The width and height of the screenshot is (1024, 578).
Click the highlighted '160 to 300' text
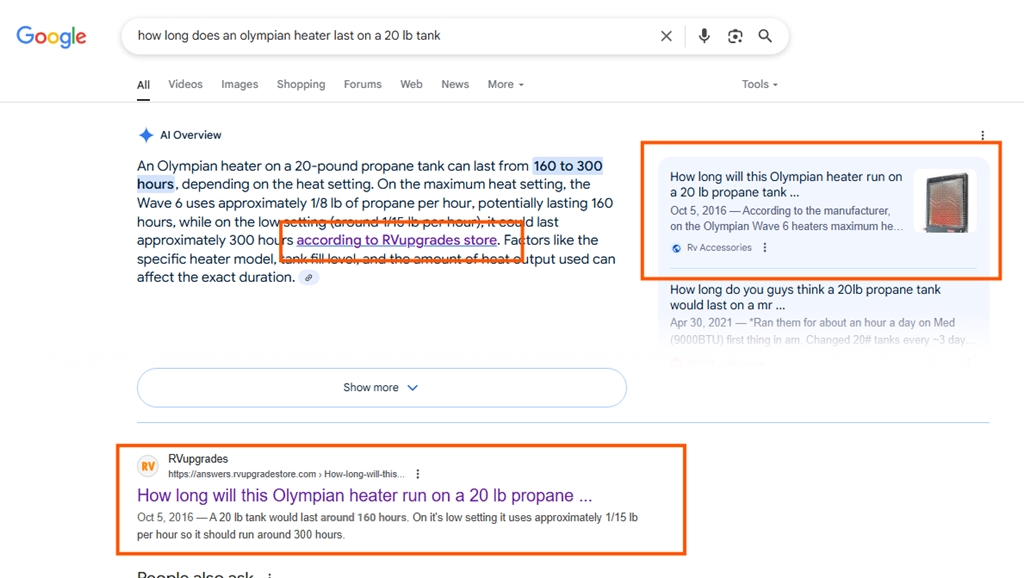pos(568,166)
